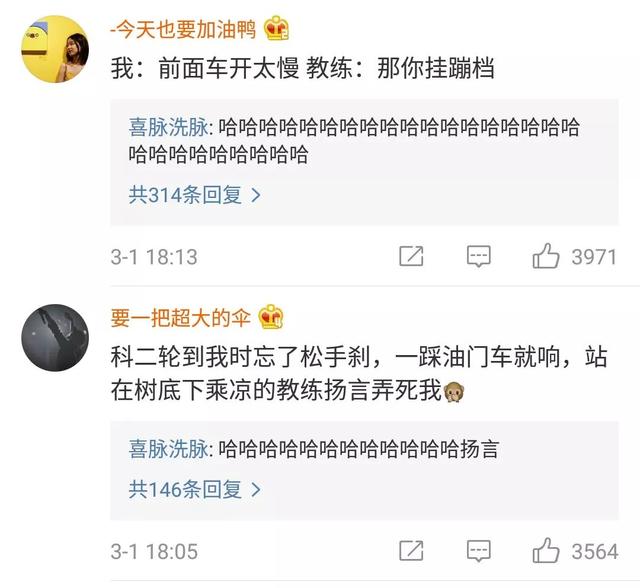Screen dimensions: 640x588
Task: Tap the 3971 like count
Action: 594,257
